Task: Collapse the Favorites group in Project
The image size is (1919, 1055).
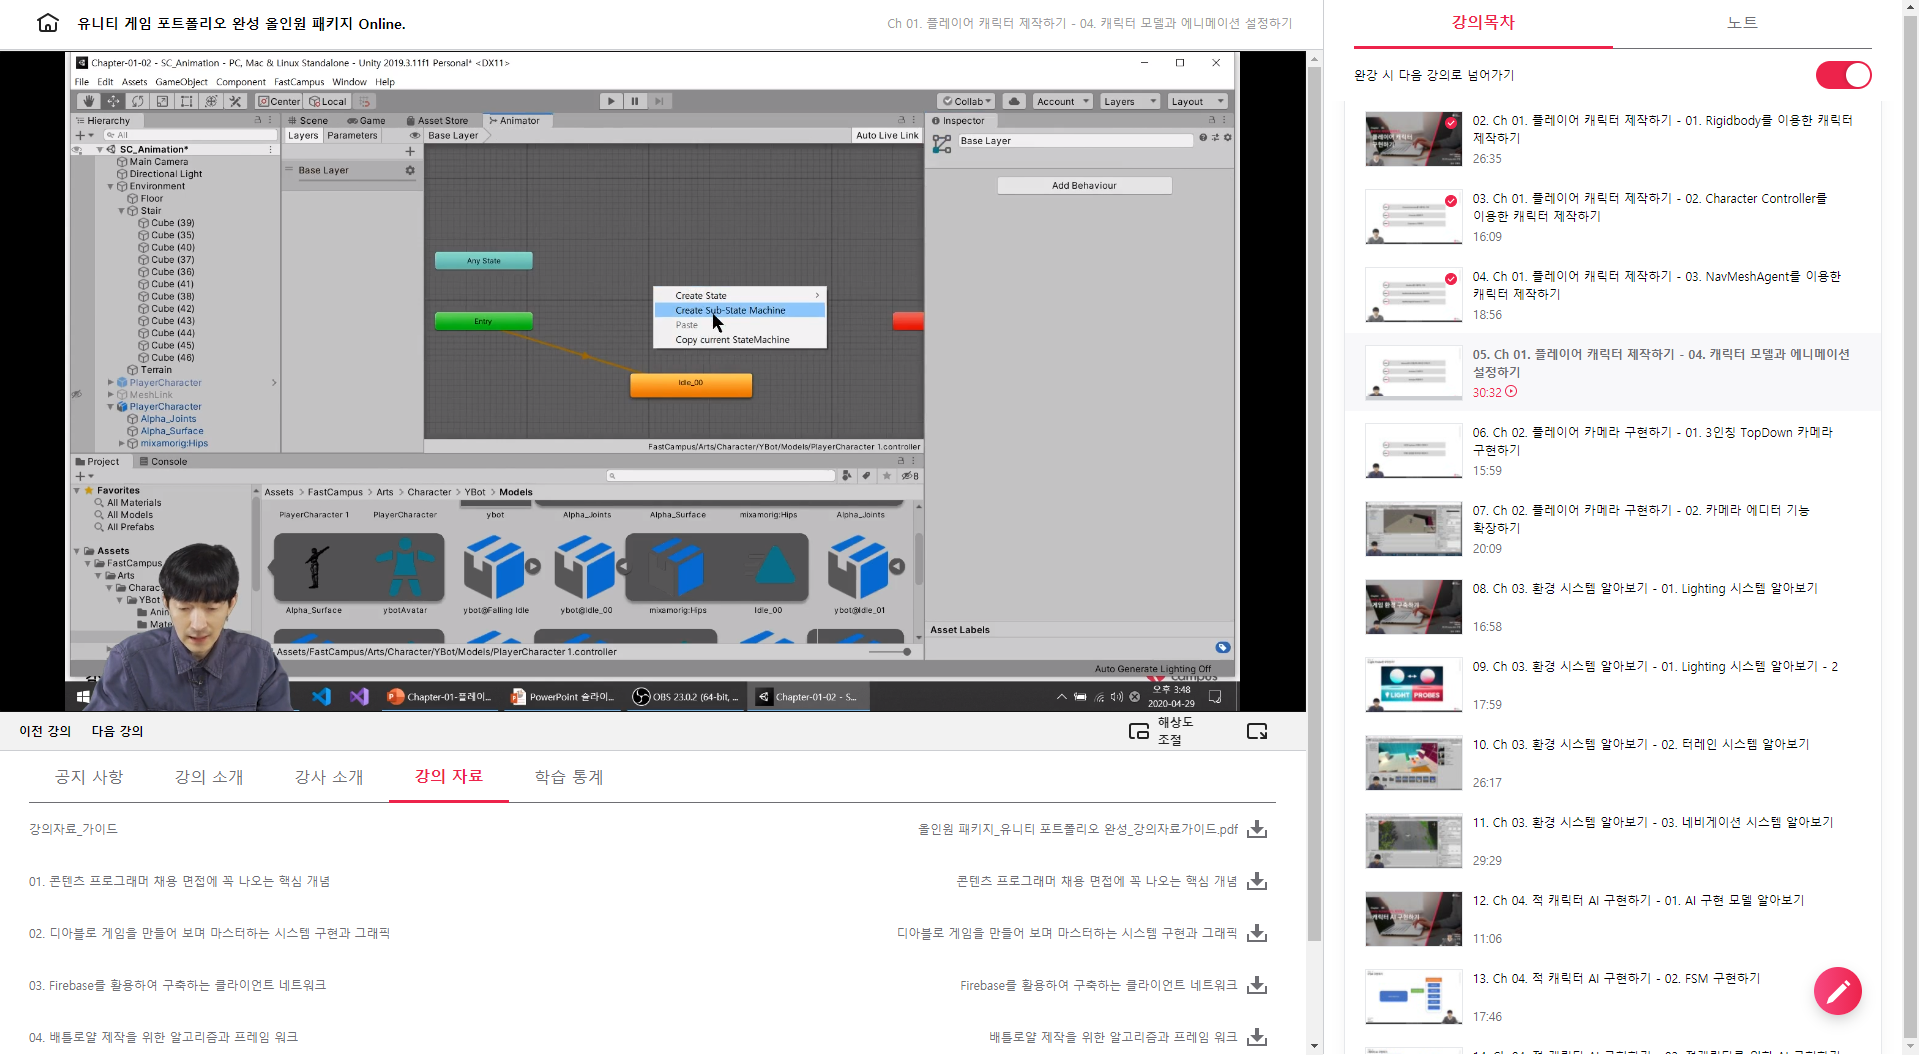Action: [77, 491]
